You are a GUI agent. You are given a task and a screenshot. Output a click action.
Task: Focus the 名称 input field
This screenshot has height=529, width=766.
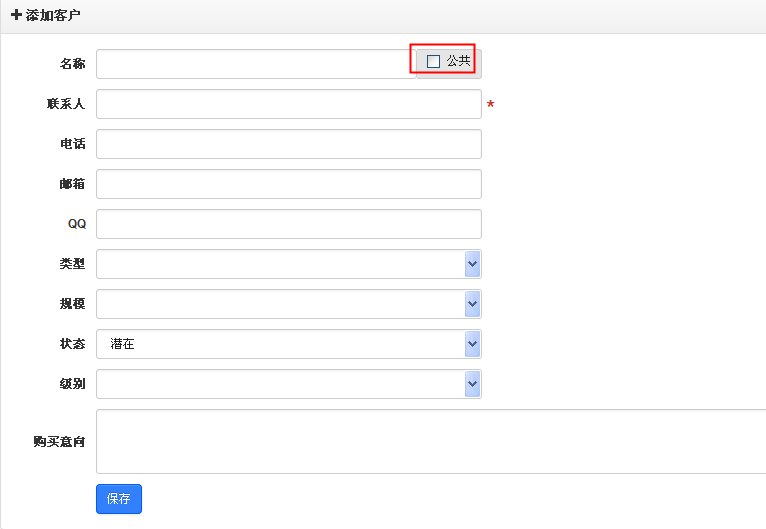[256, 64]
